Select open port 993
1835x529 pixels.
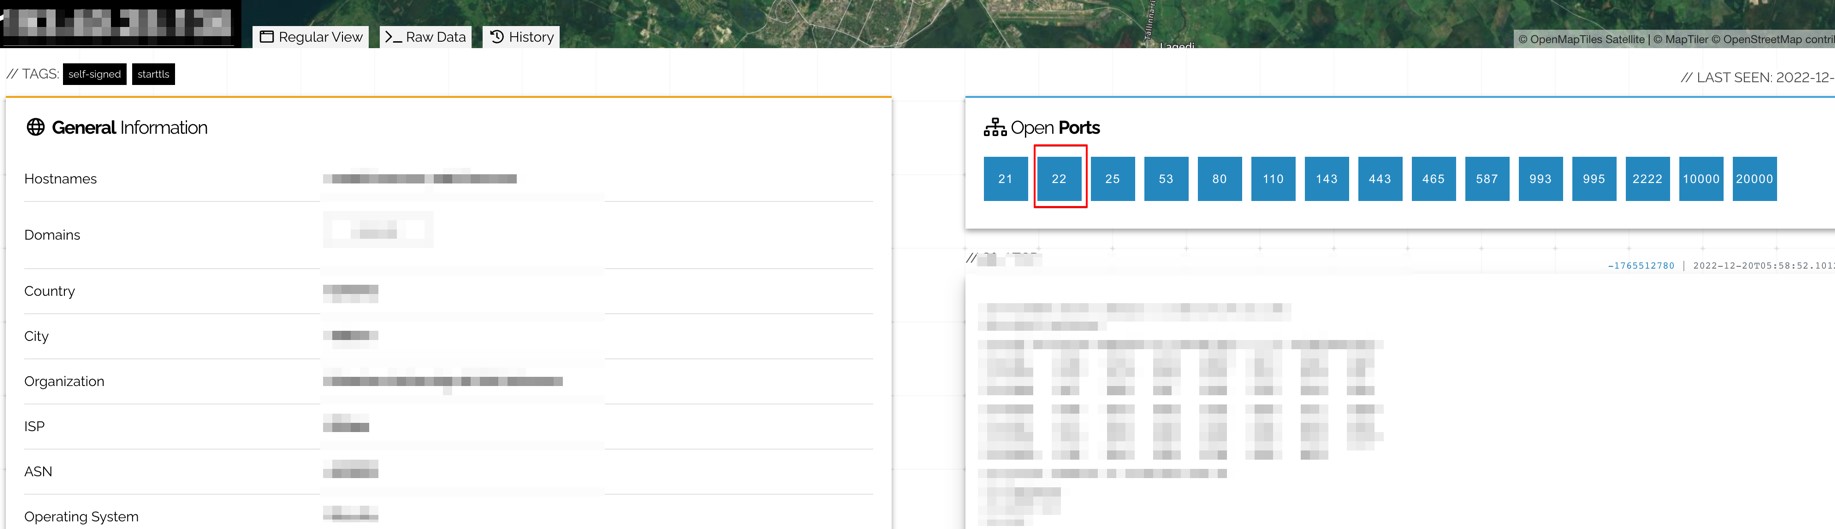1541,179
